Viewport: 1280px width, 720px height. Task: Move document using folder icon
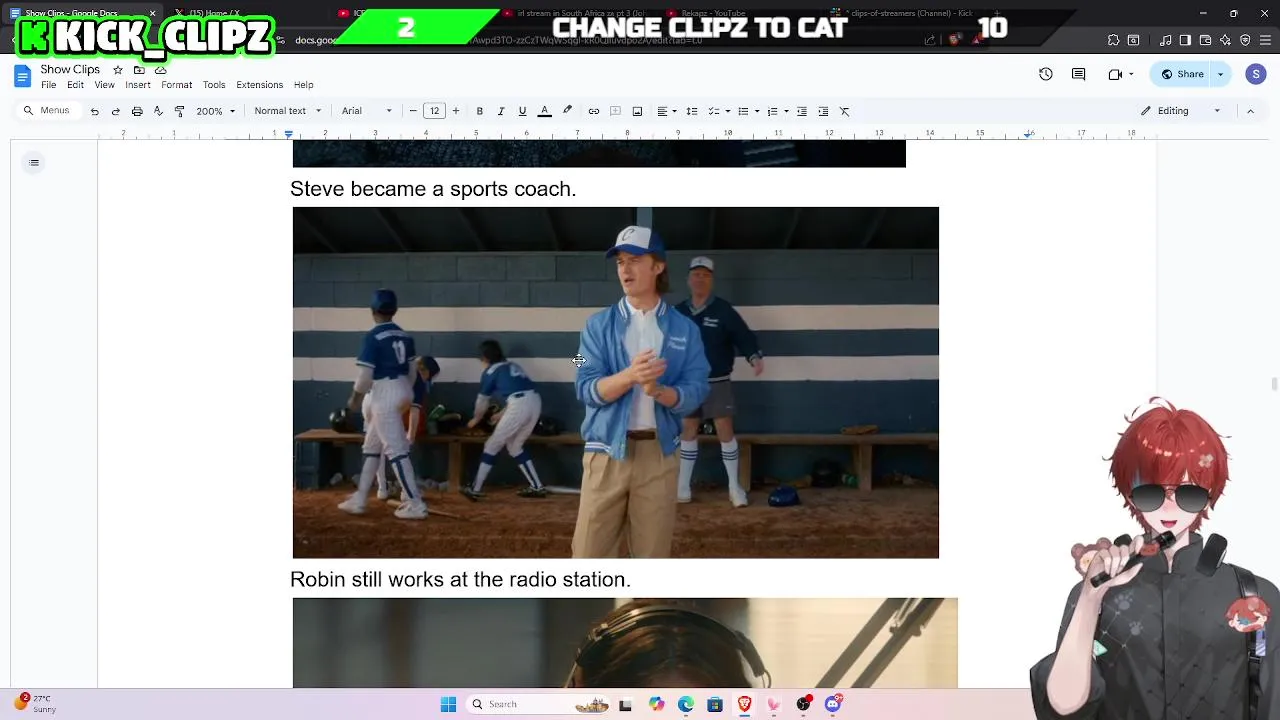(x=139, y=70)
